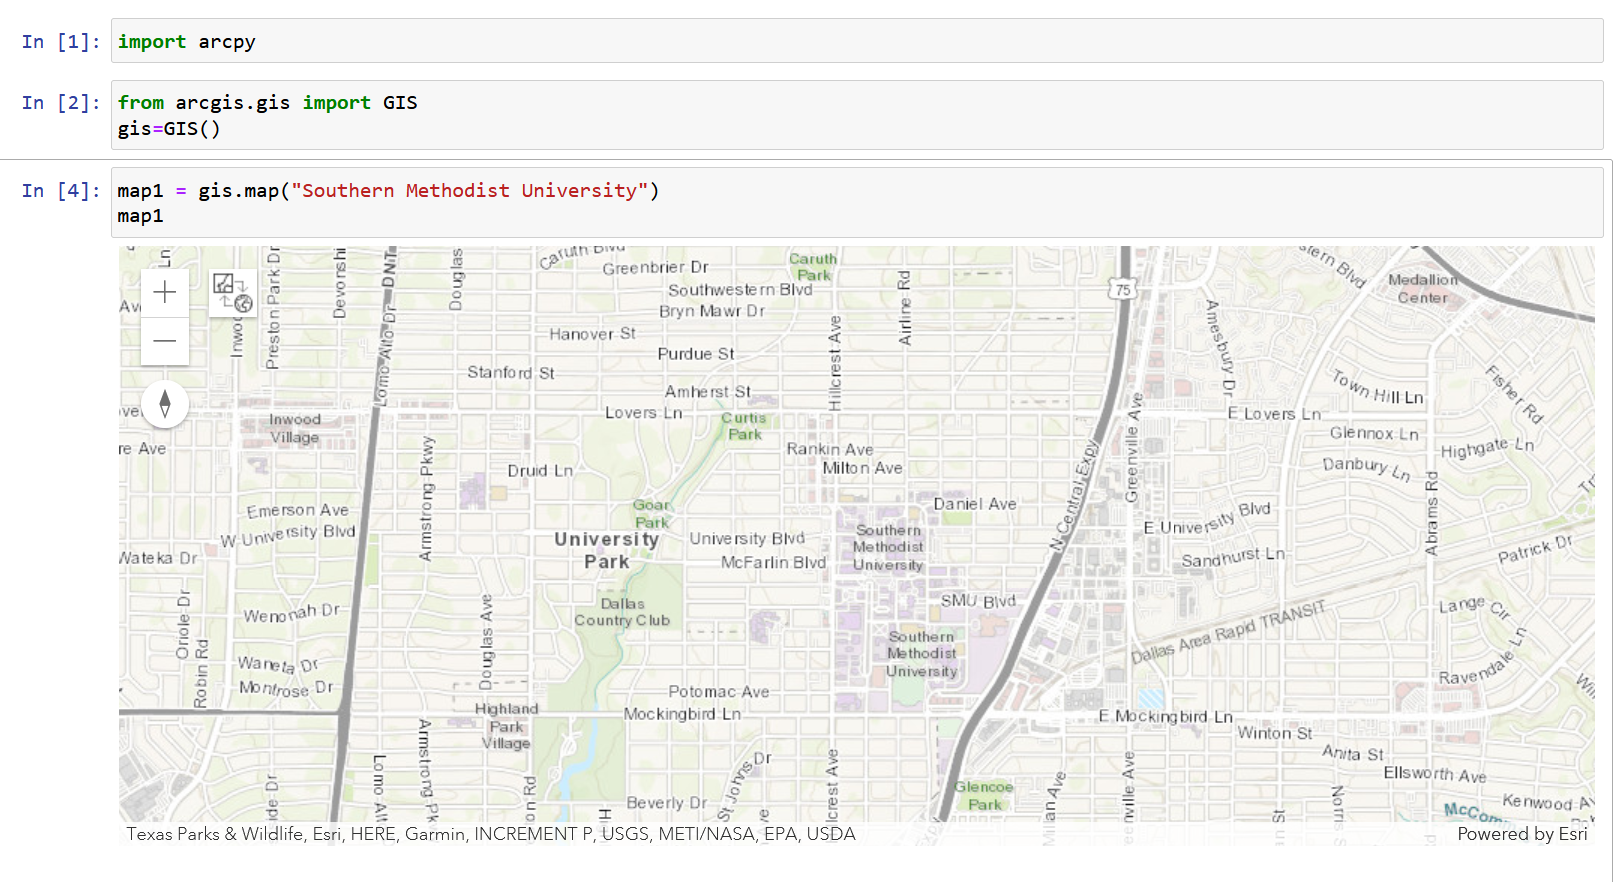Screen dimensions: 1614x882
Task: Click the 'Dallas Country Club' map label
Action: (622, 612)
